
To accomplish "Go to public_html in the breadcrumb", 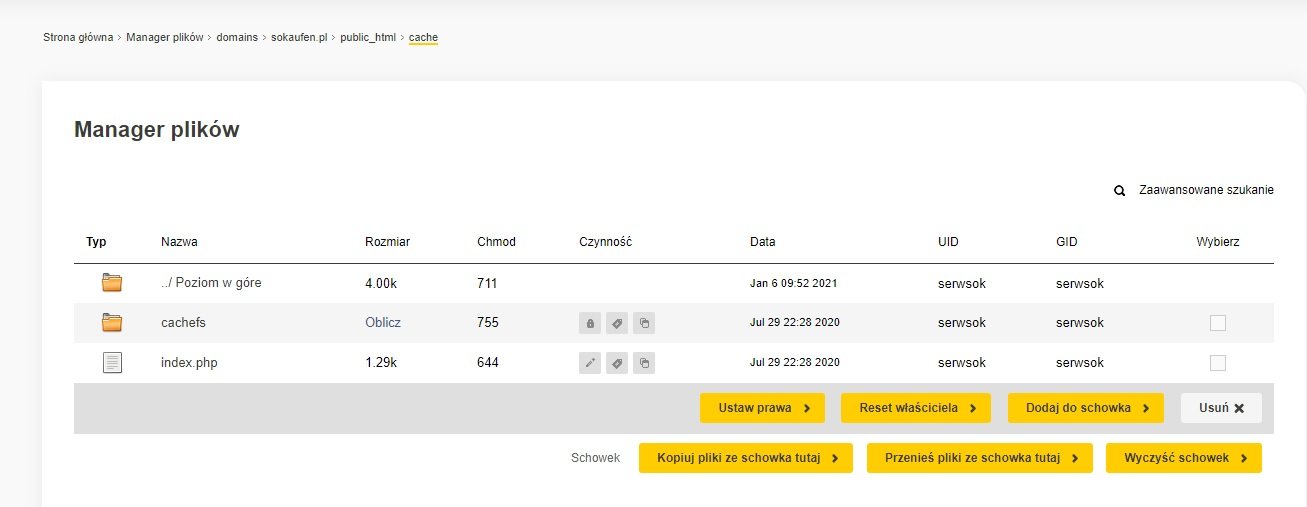I will (x=368, y=38).
